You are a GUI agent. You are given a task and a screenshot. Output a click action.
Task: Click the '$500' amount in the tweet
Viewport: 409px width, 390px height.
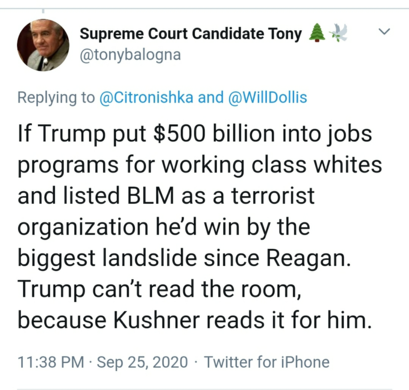[x=179, y=134]
